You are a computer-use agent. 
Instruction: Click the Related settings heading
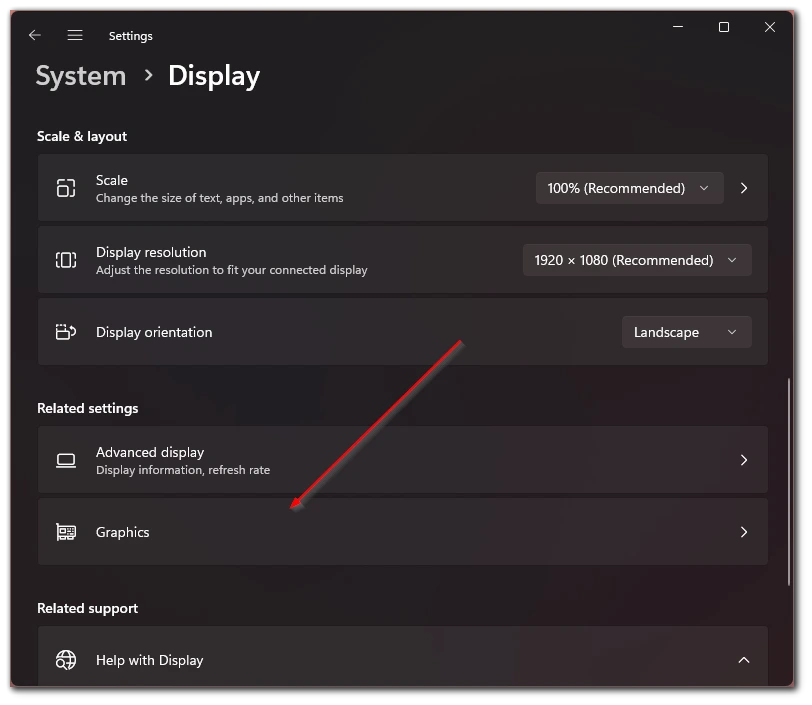tap(88, 408)
